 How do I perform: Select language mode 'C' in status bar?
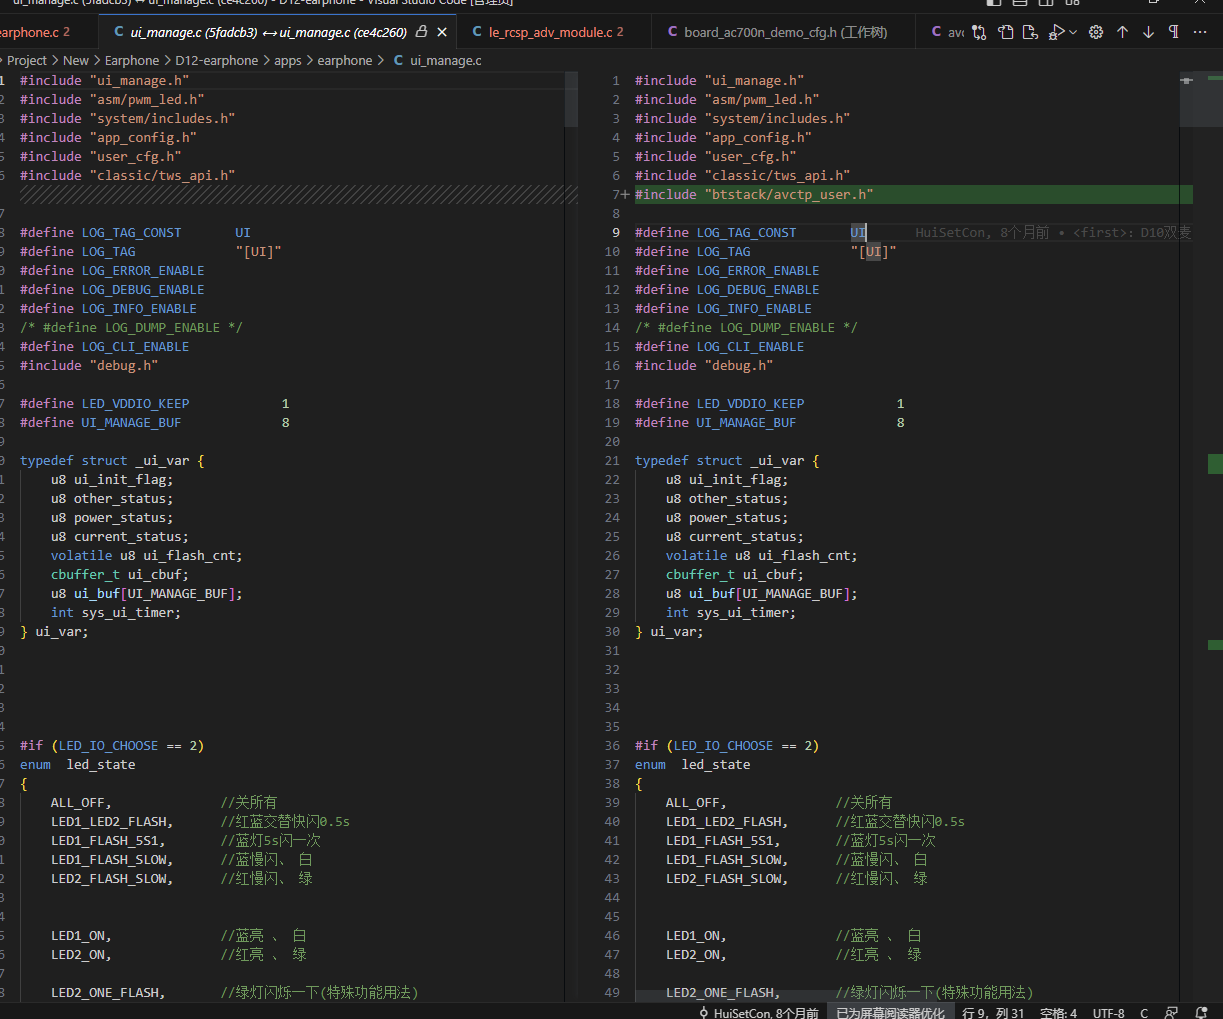point(1144,1012)
